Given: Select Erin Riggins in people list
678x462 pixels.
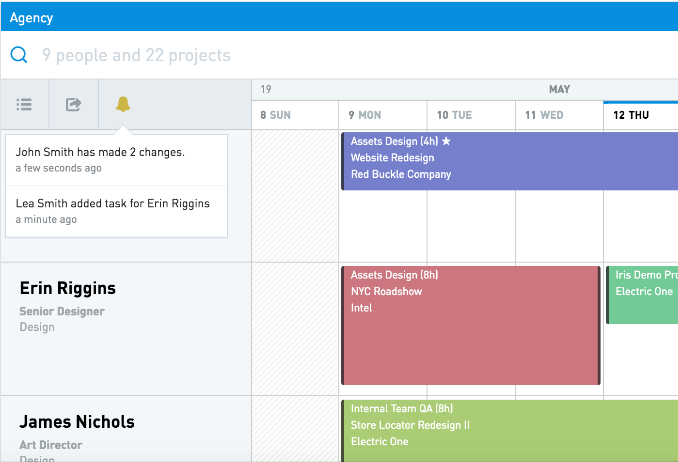Looking at the screenshot, I should [x=67, y=288].
